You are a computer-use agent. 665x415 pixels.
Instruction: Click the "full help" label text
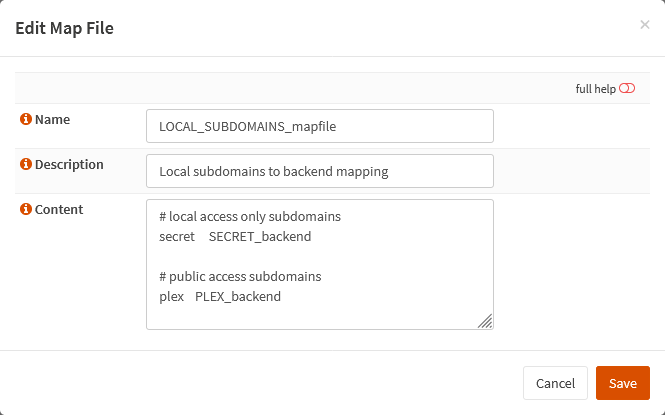pyautogui.click(x=595, y=89)
